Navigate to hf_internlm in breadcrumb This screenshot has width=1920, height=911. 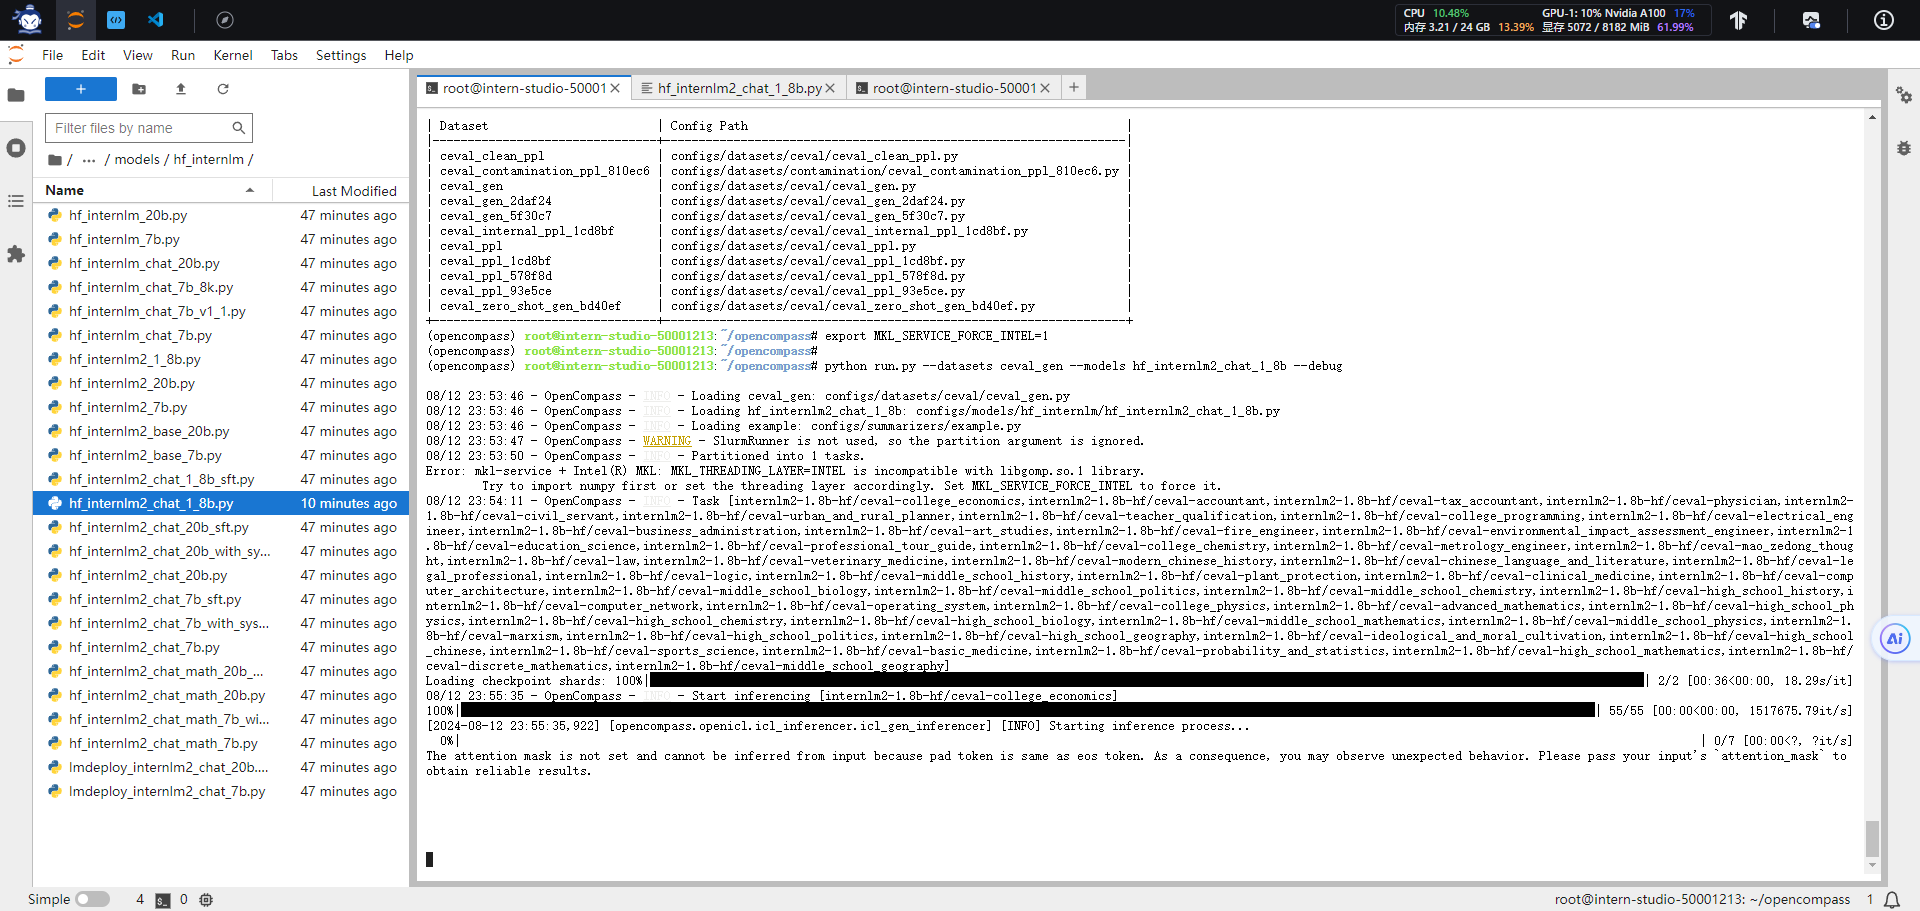pos(208,160)
